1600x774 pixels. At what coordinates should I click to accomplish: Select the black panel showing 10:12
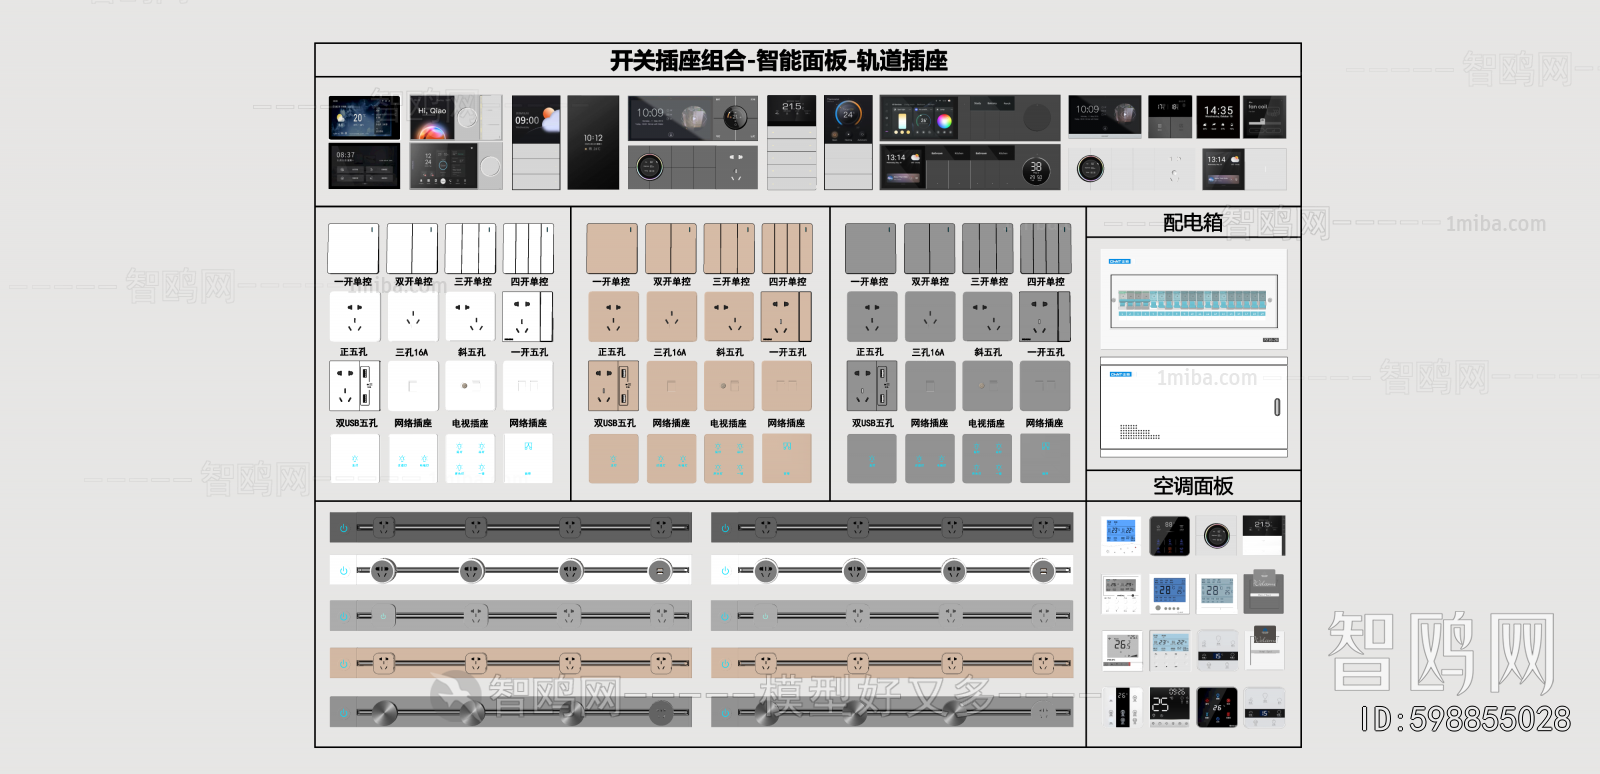(593, 142)
